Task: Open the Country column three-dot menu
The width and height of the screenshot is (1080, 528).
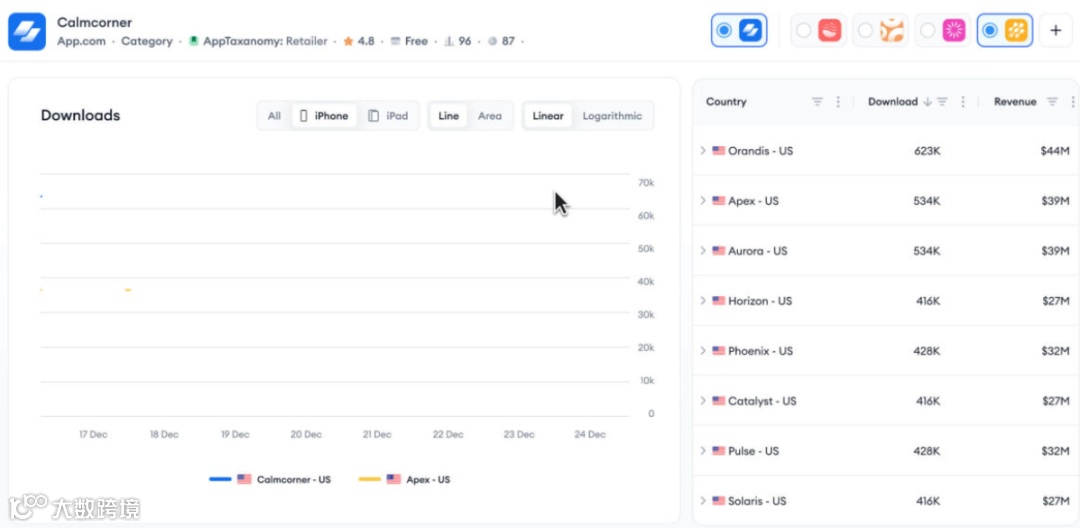Action: point(838,102)
